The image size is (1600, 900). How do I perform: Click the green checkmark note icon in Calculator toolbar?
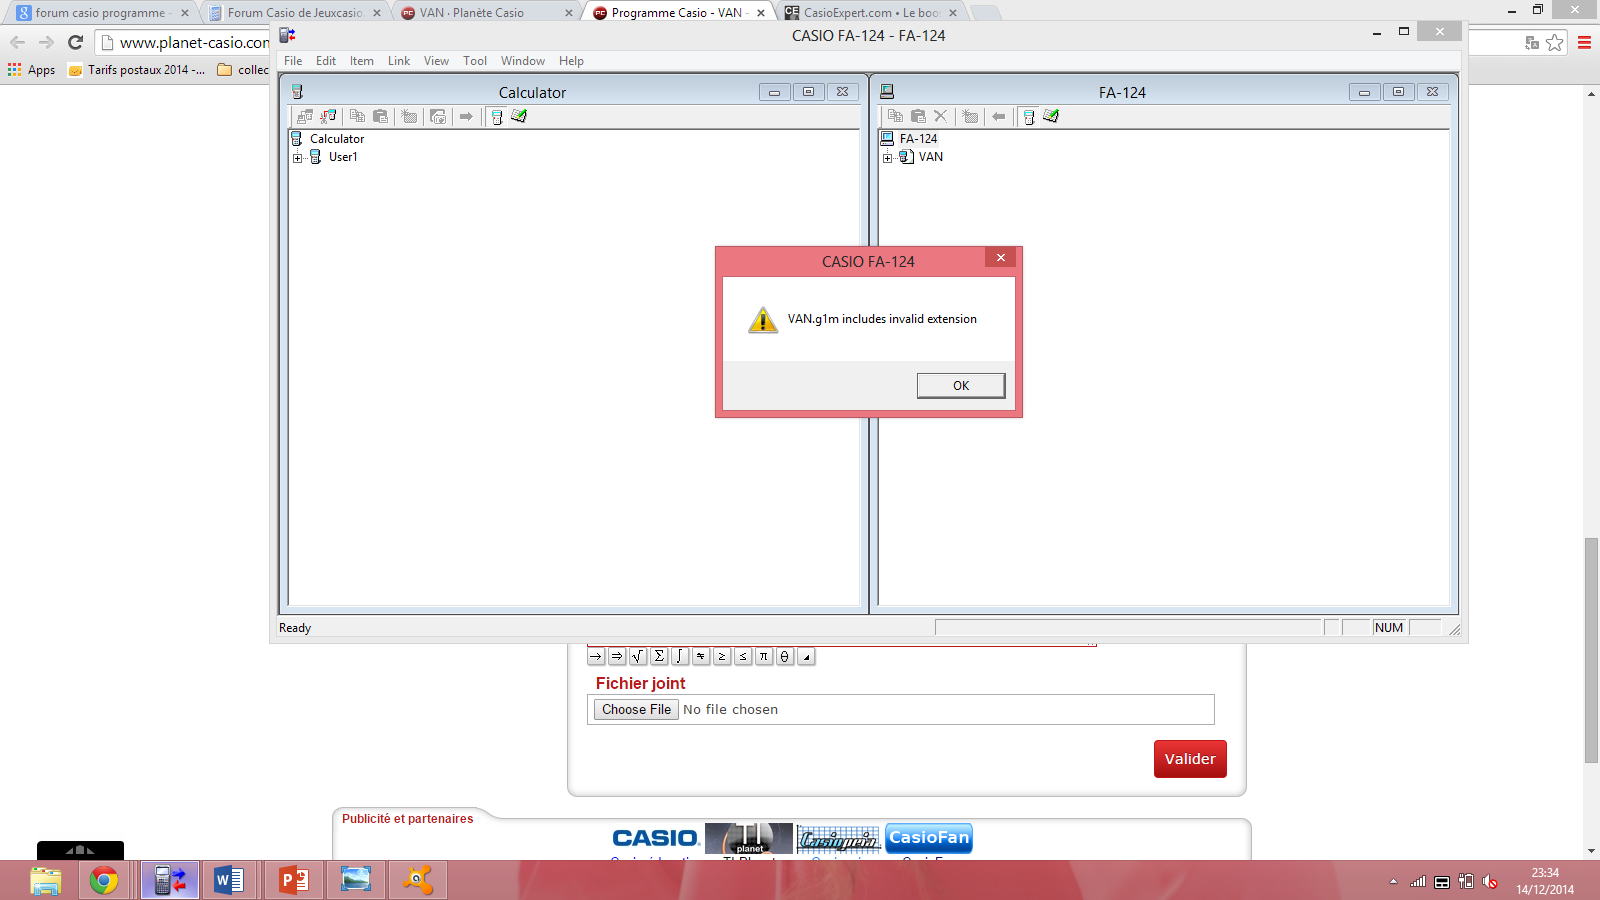click(x=519, y=117)
